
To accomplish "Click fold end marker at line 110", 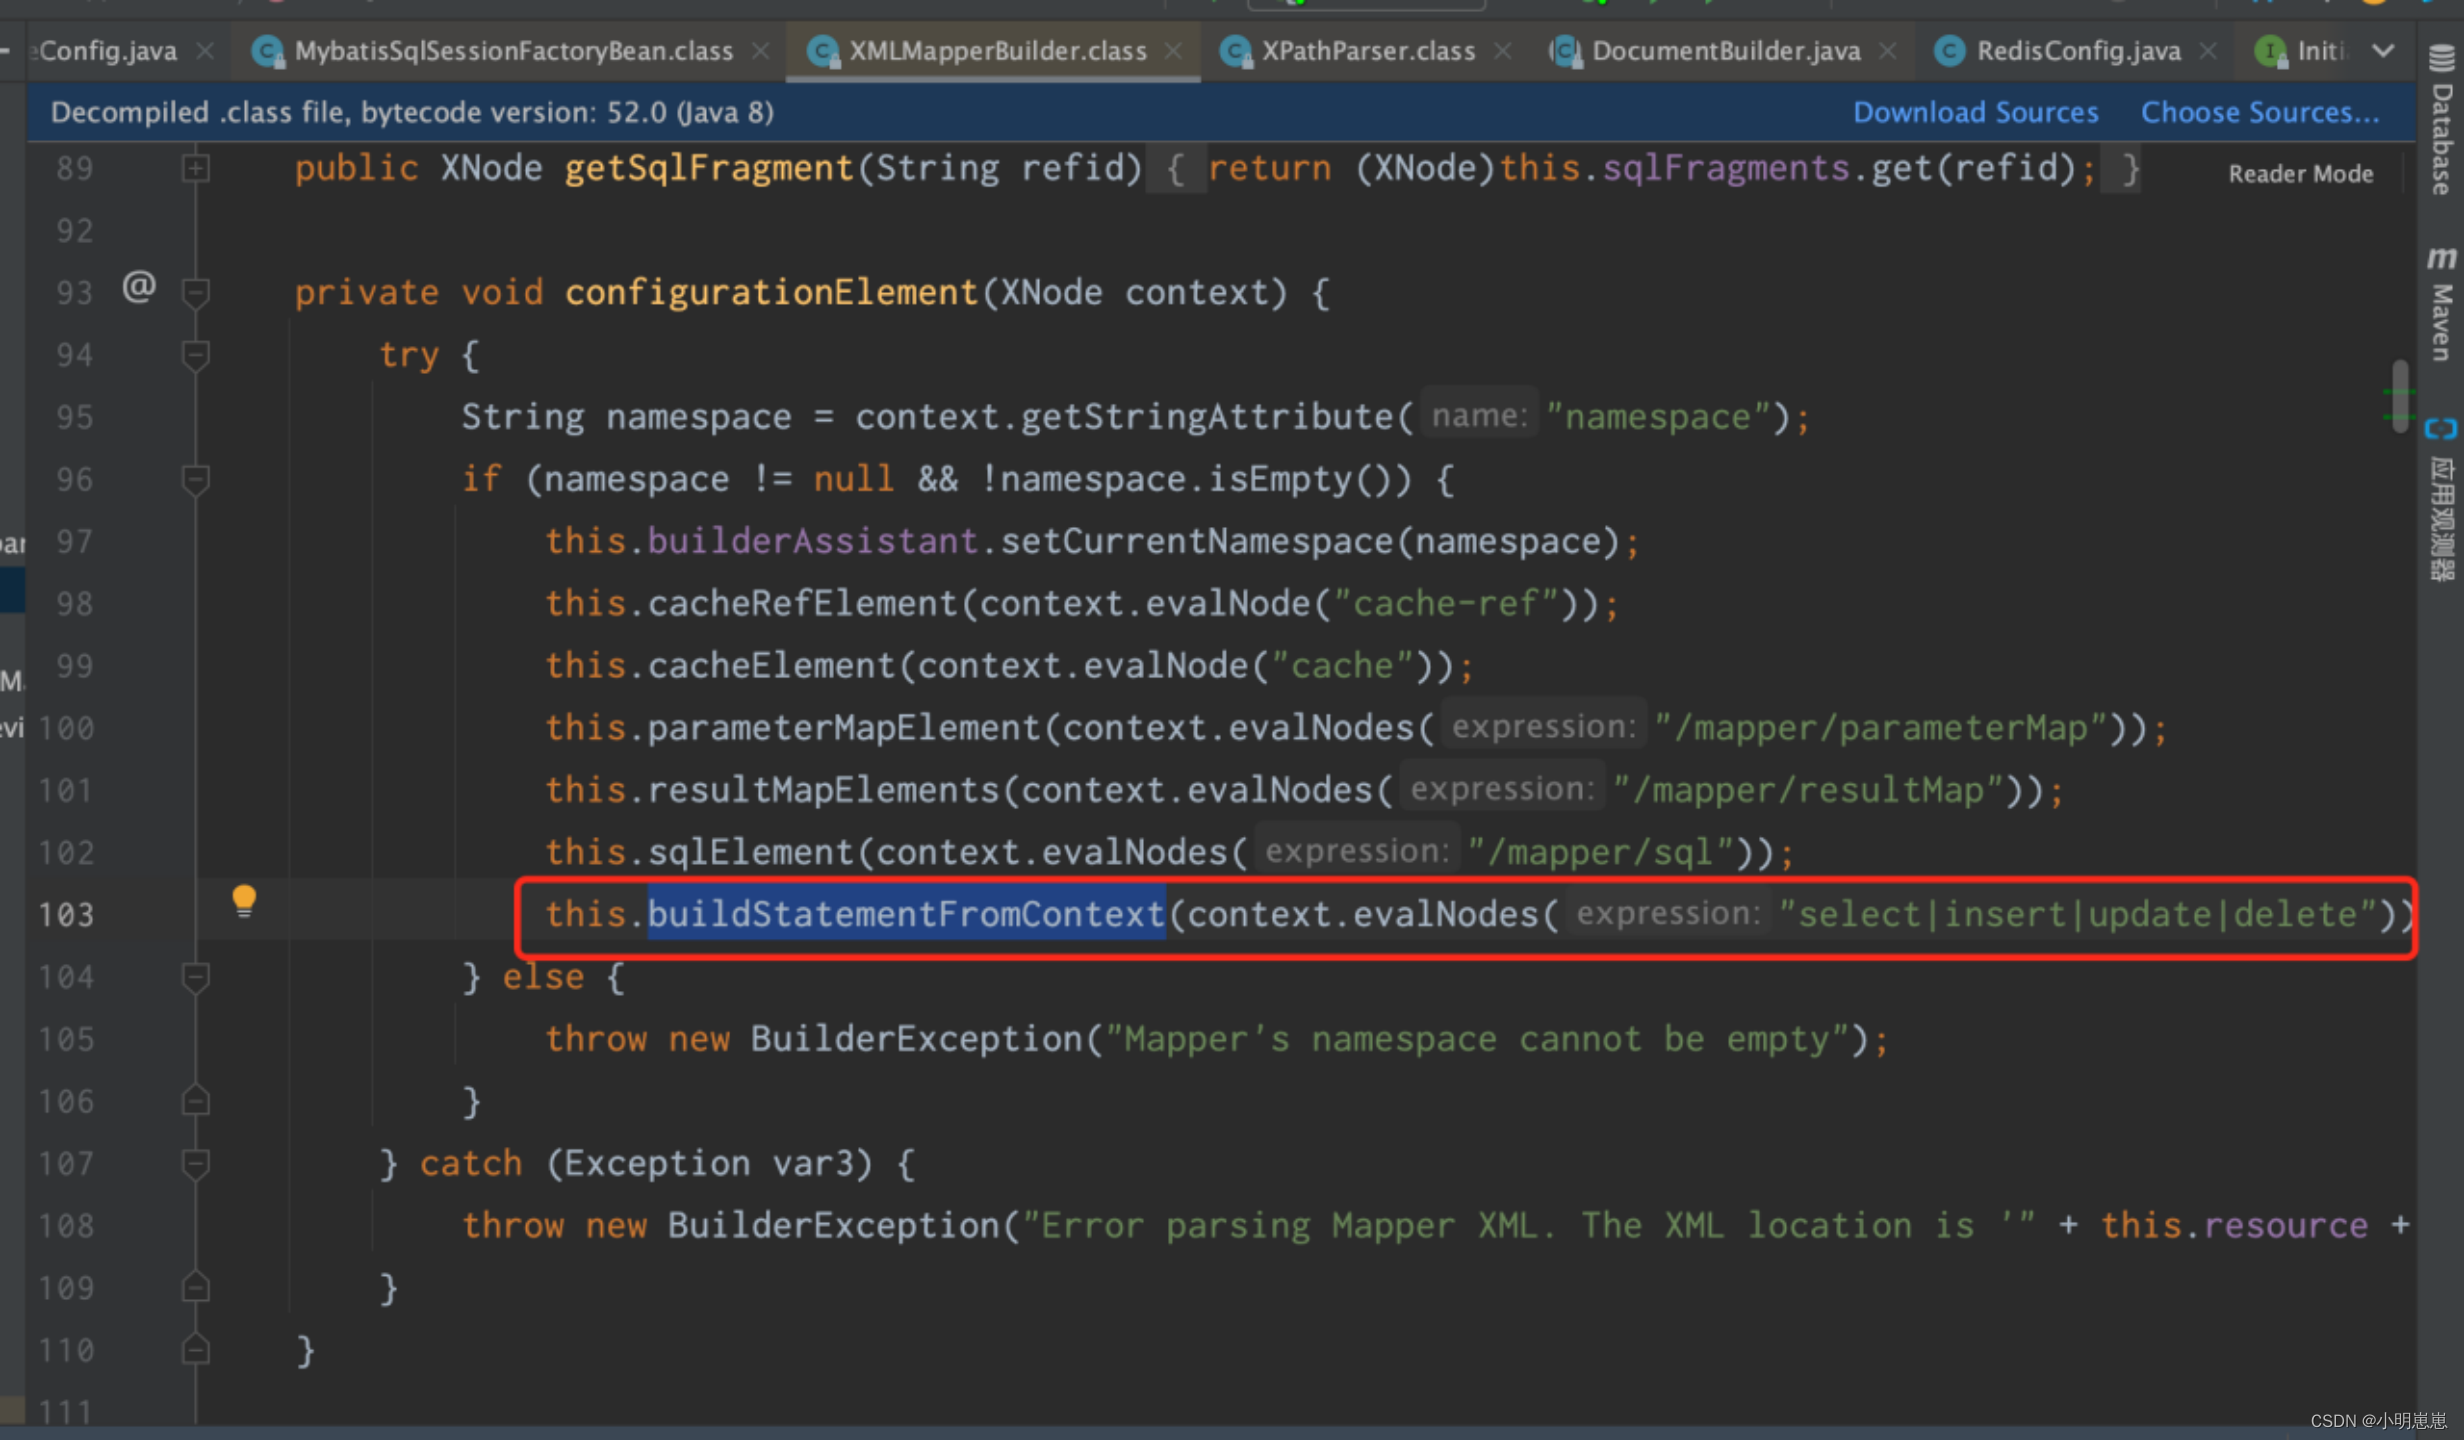I will tap(196, 1349).
